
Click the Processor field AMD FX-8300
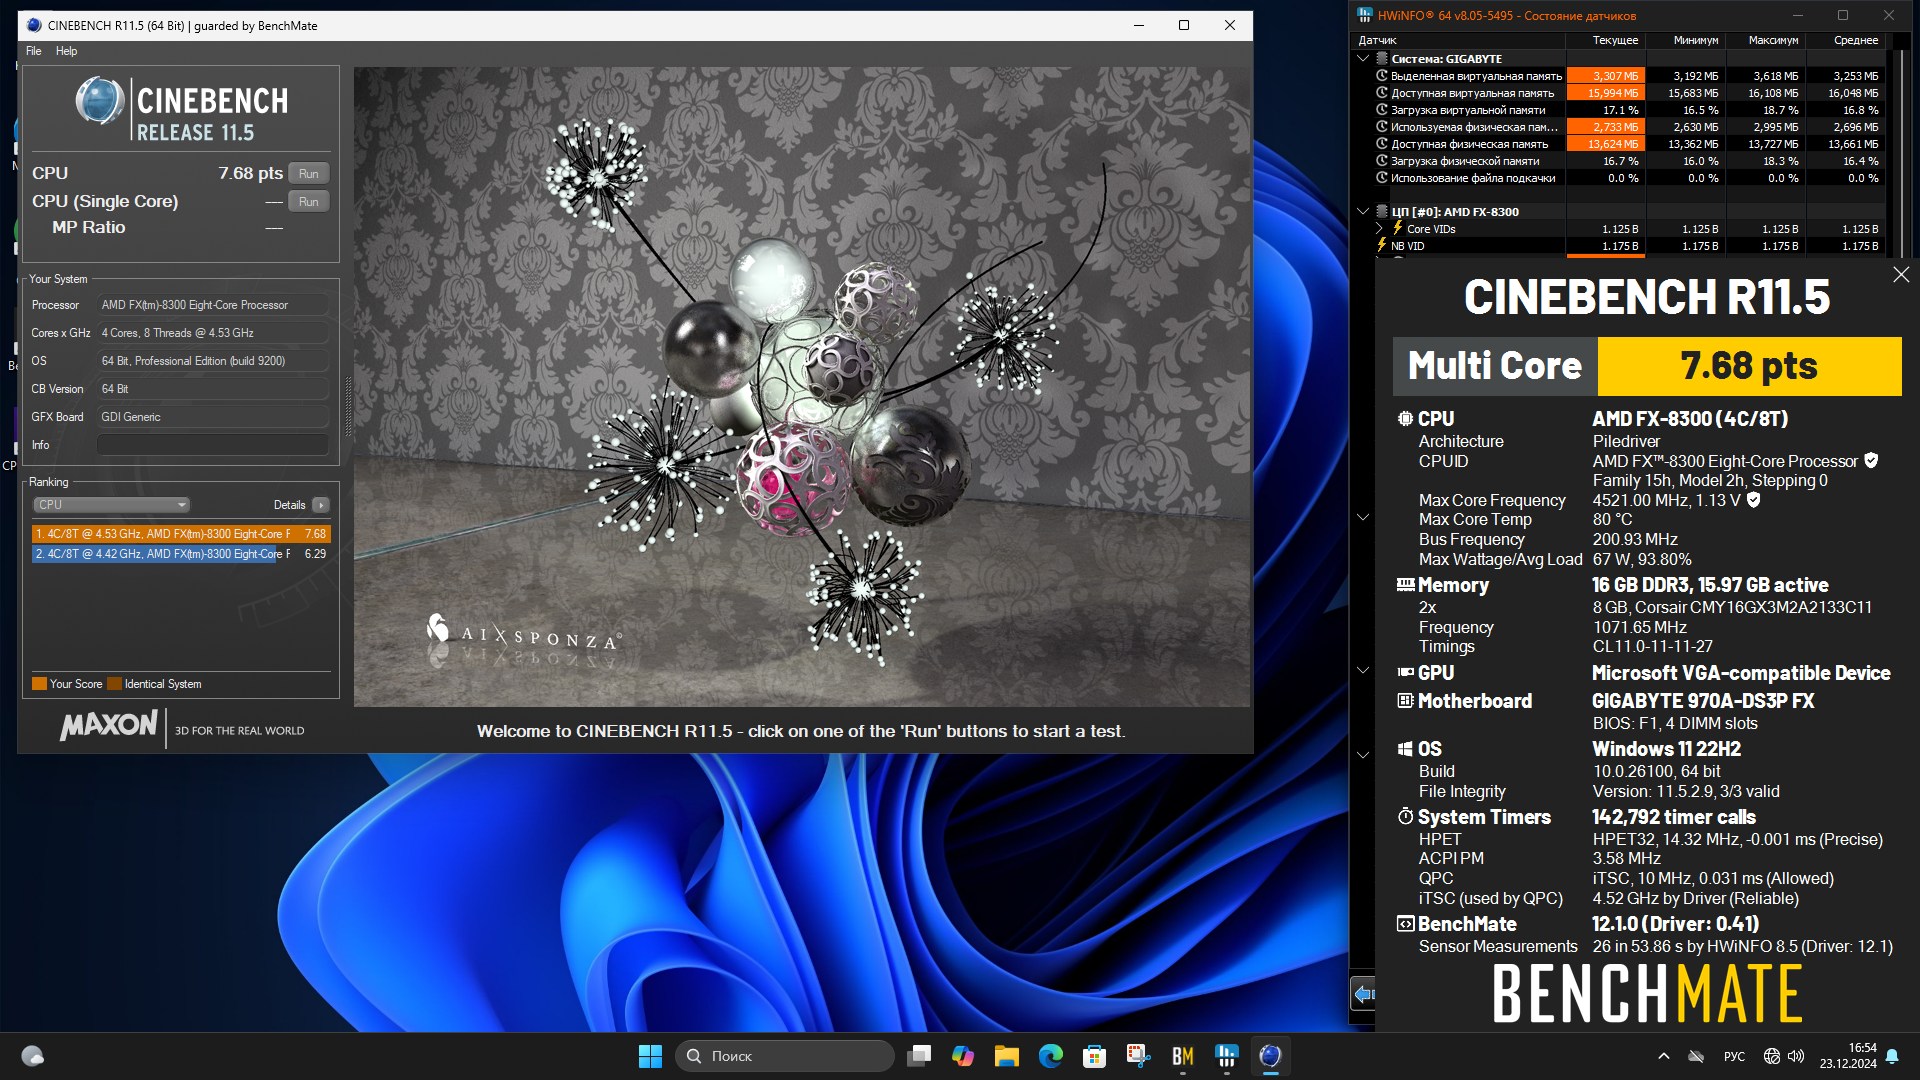(212, 305)
